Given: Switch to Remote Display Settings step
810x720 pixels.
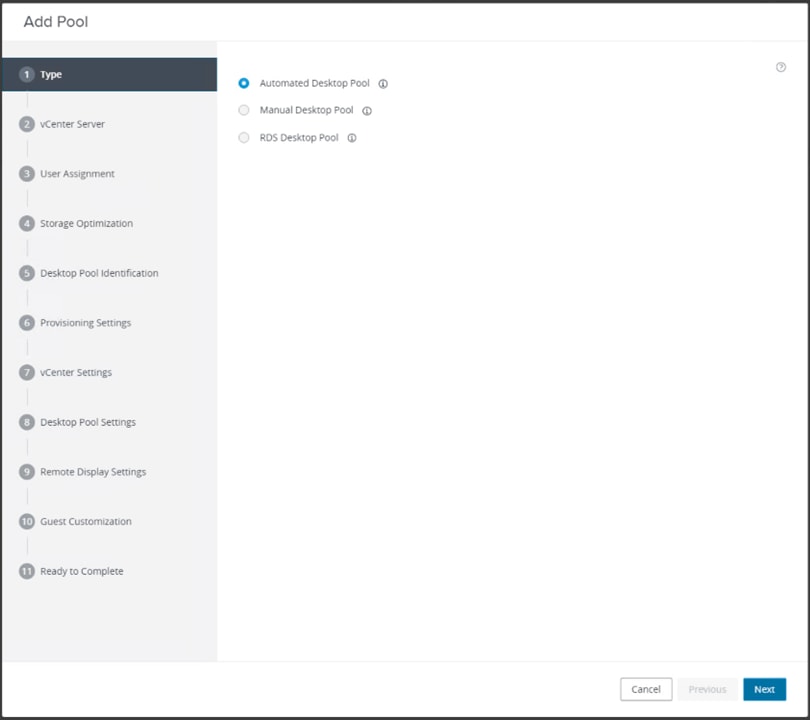Looking at the screenshot, I should point(93,472).
